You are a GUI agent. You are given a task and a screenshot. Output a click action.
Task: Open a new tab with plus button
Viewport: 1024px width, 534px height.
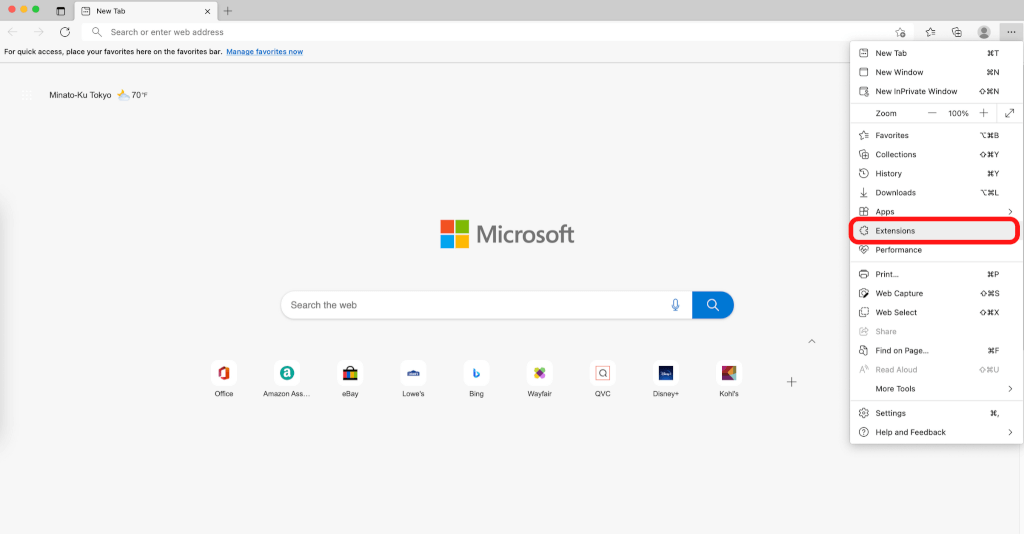tap(228, 11)
